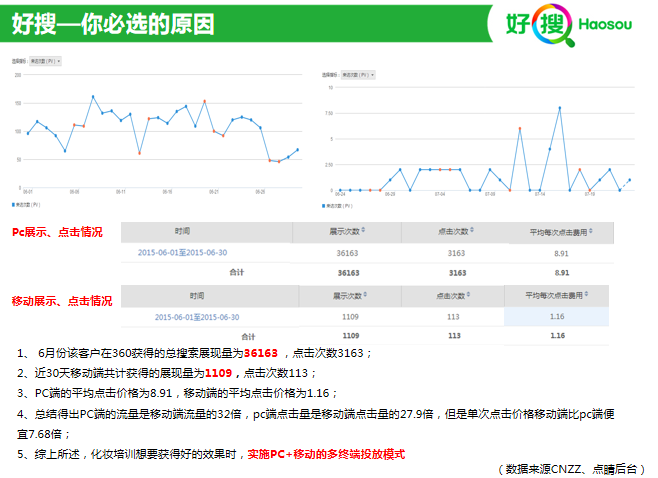Sort PC table by 平均每次点击费用 arrow icon
Image resolution: width=658 pixels, height=478 pixels.
pyautogui.click(x=591, y=231)
